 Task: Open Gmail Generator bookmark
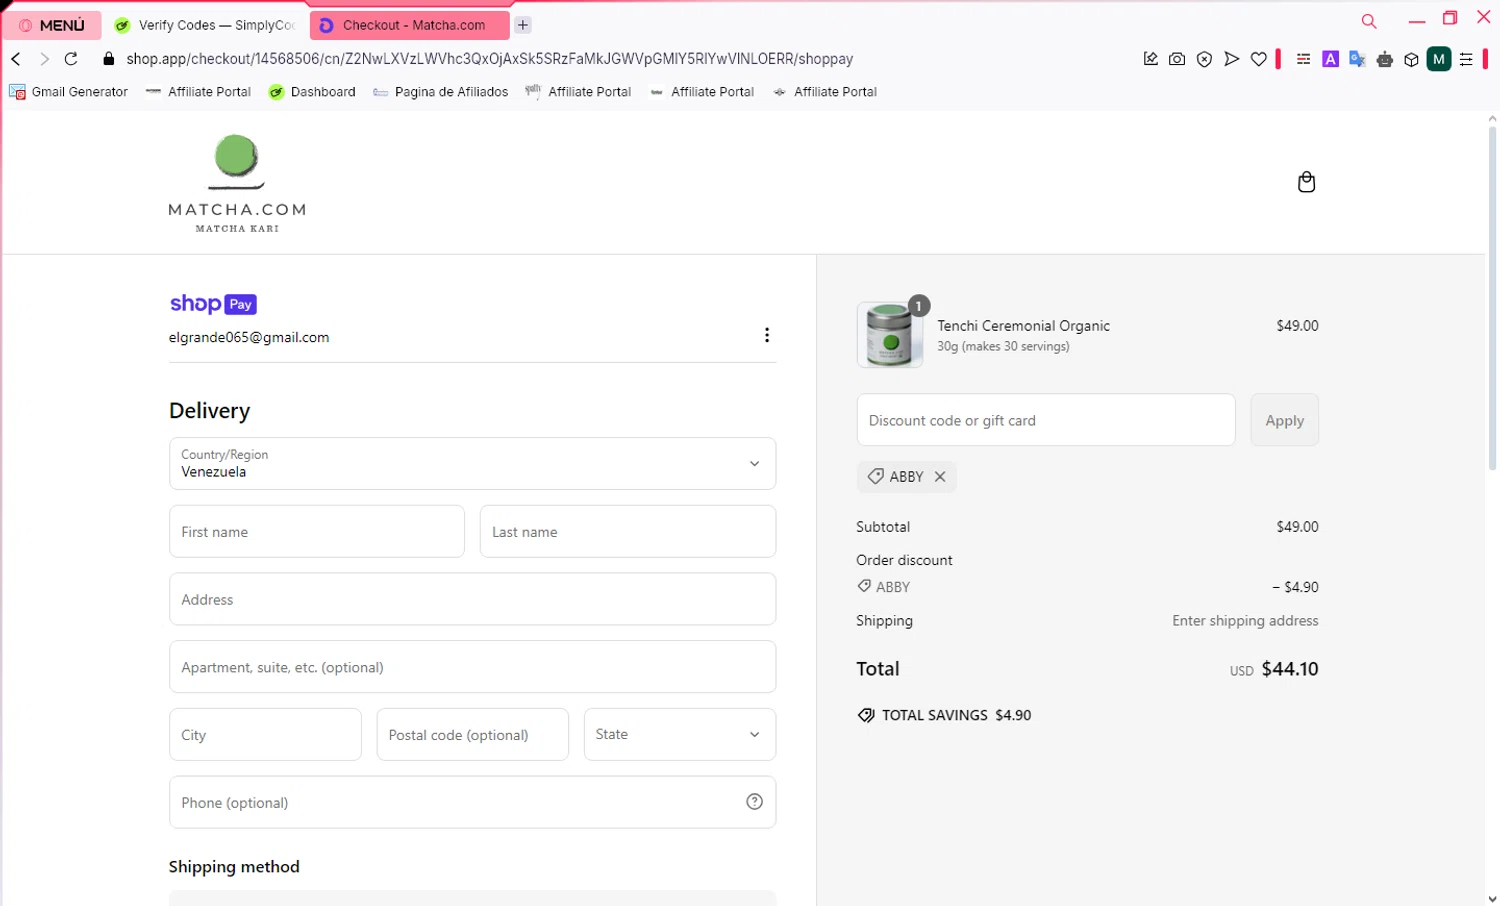tap(68, 92)
